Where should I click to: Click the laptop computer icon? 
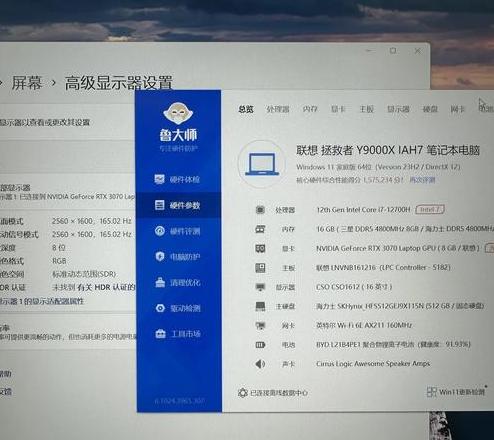(x=262, y=164)
